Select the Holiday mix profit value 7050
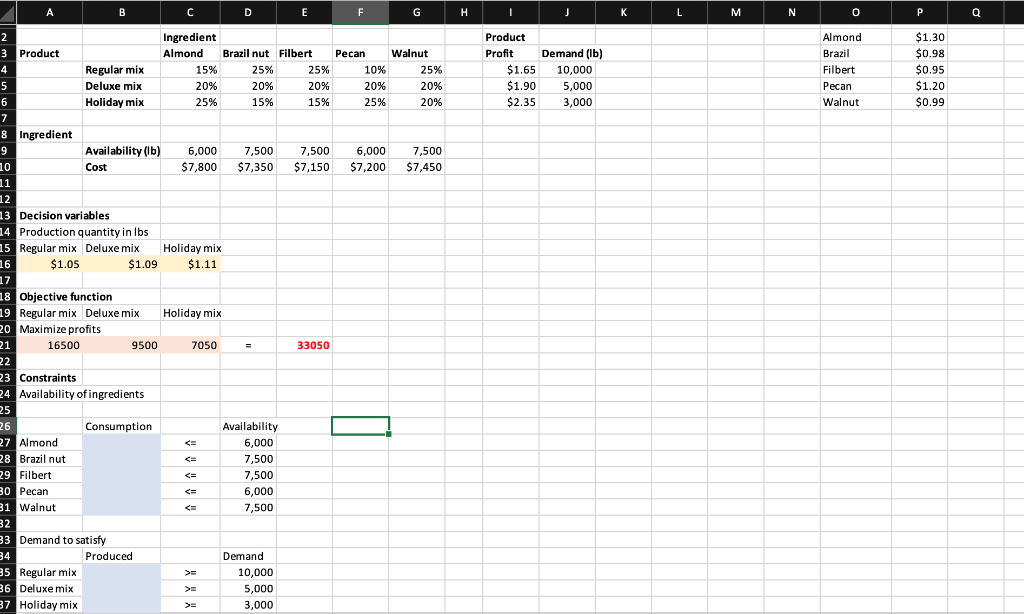1024x614 pixels. (190, 345)
